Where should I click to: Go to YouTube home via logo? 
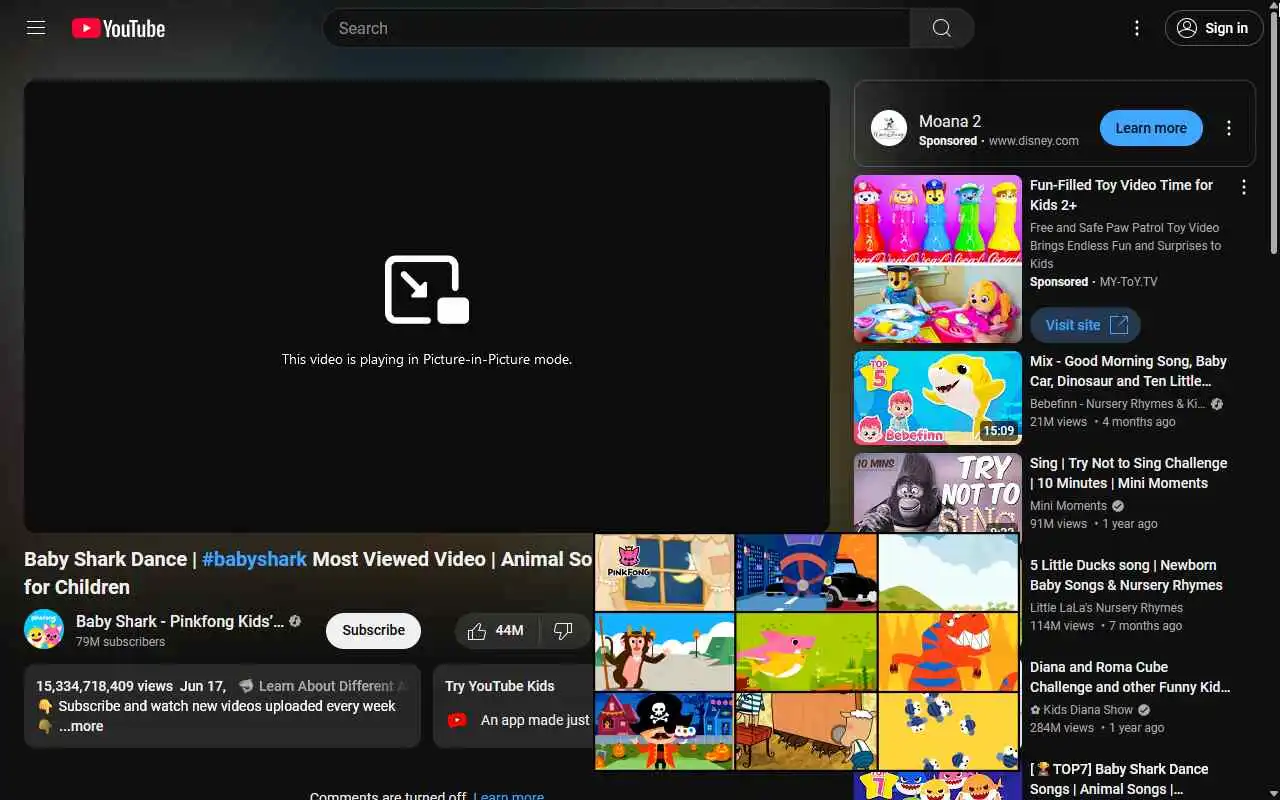point(118,29)
